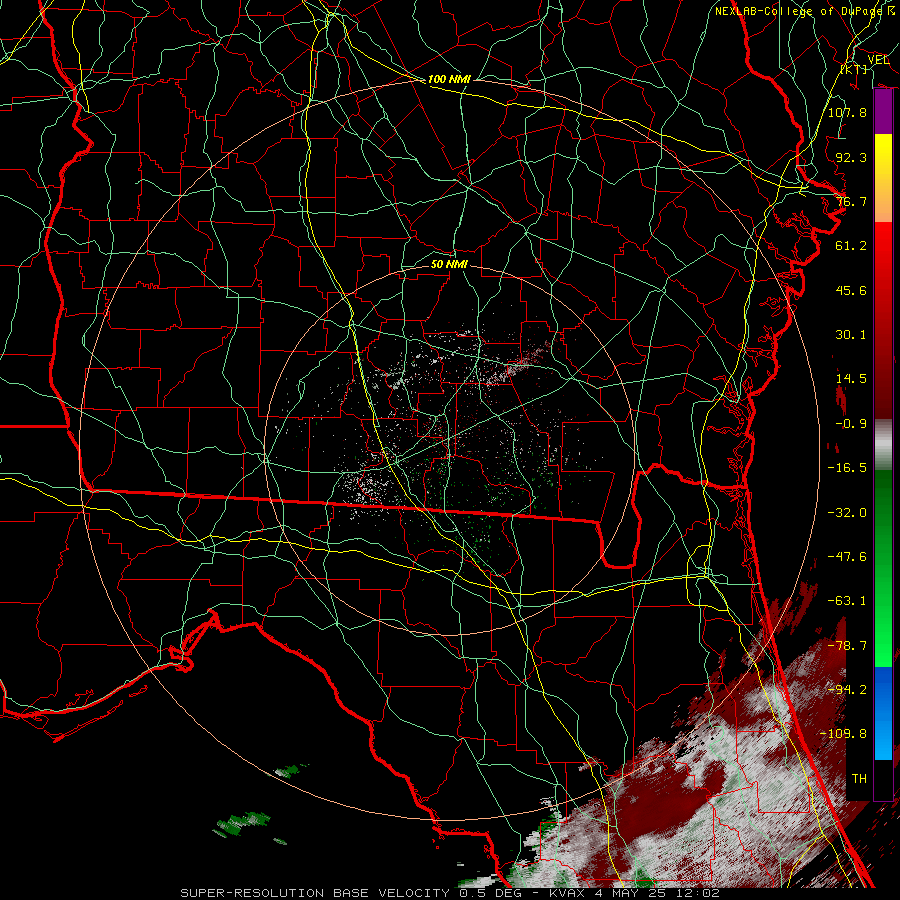Screen dimensions: 900x900
Task: Click the VEL legend title
Action: (878, 60)
